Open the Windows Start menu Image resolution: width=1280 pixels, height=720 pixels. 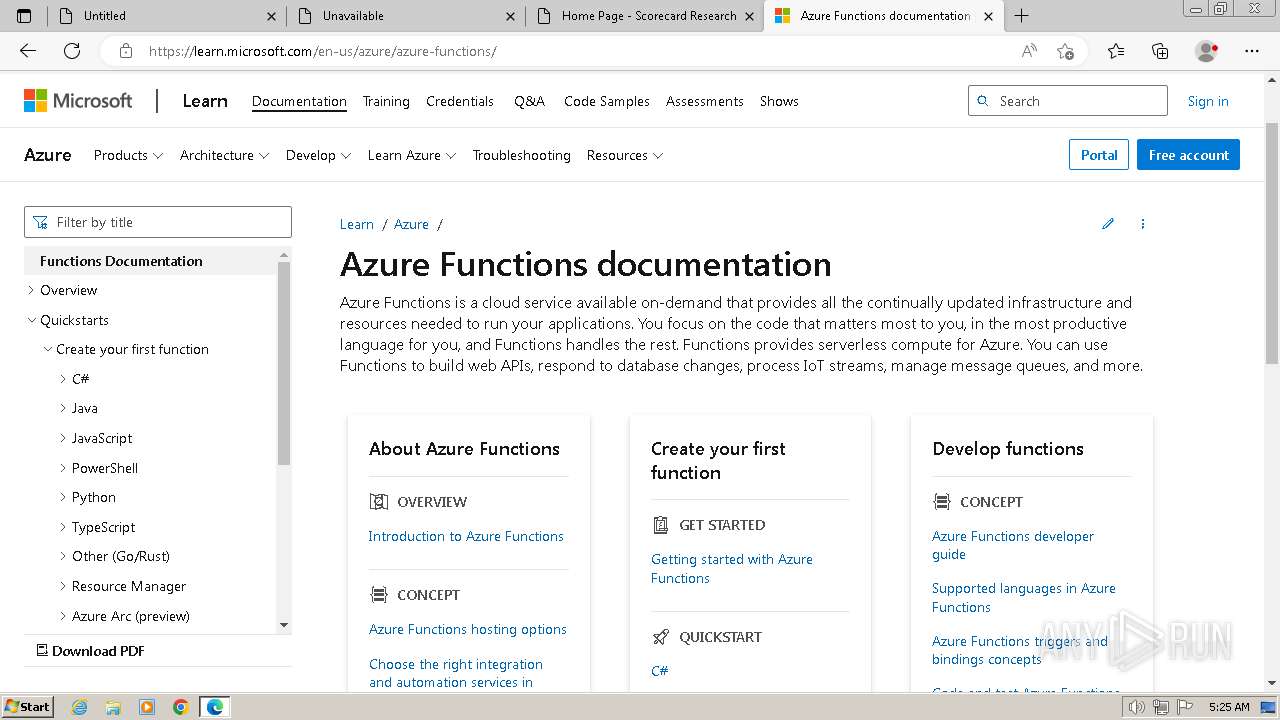click(28, 707)
